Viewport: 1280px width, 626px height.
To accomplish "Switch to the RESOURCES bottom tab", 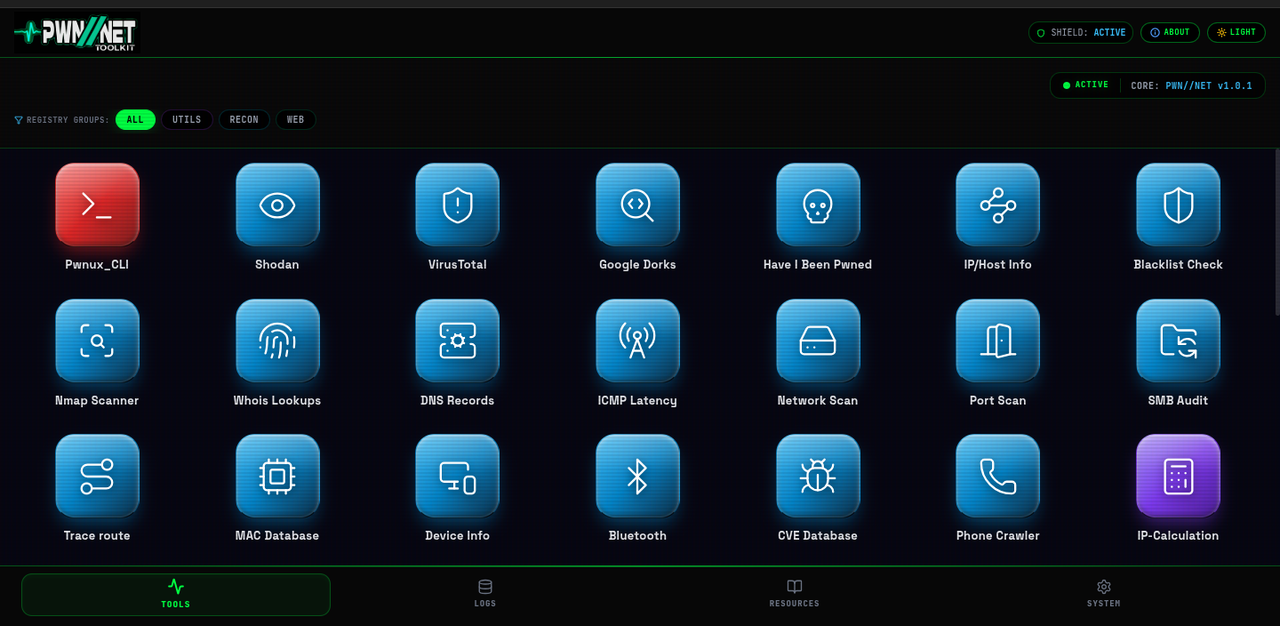I will coord(794,594).
